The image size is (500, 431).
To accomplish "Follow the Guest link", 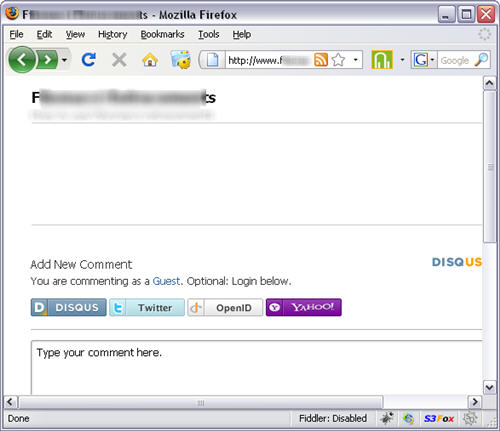I will point(166,281).
